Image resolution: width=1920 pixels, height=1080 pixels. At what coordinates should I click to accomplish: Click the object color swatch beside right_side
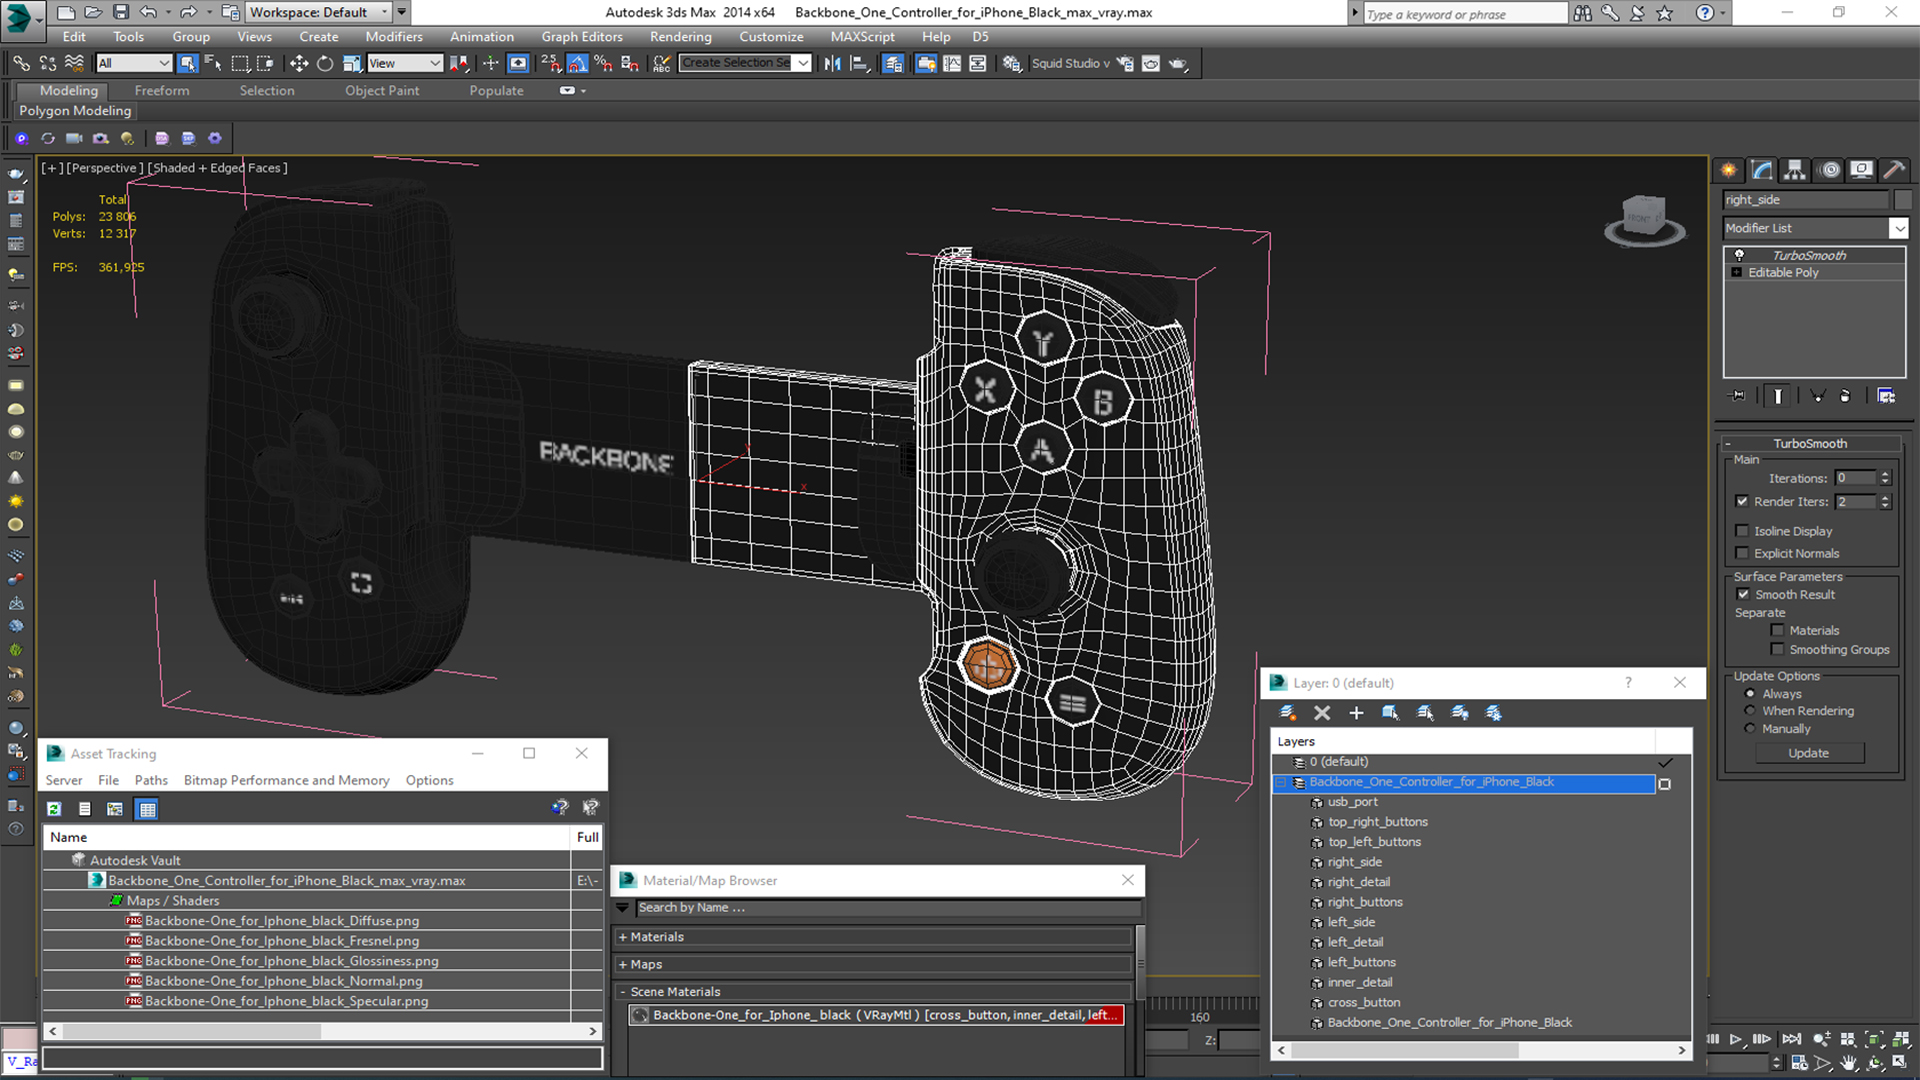pyautogui.click(x=1902, y=199)
